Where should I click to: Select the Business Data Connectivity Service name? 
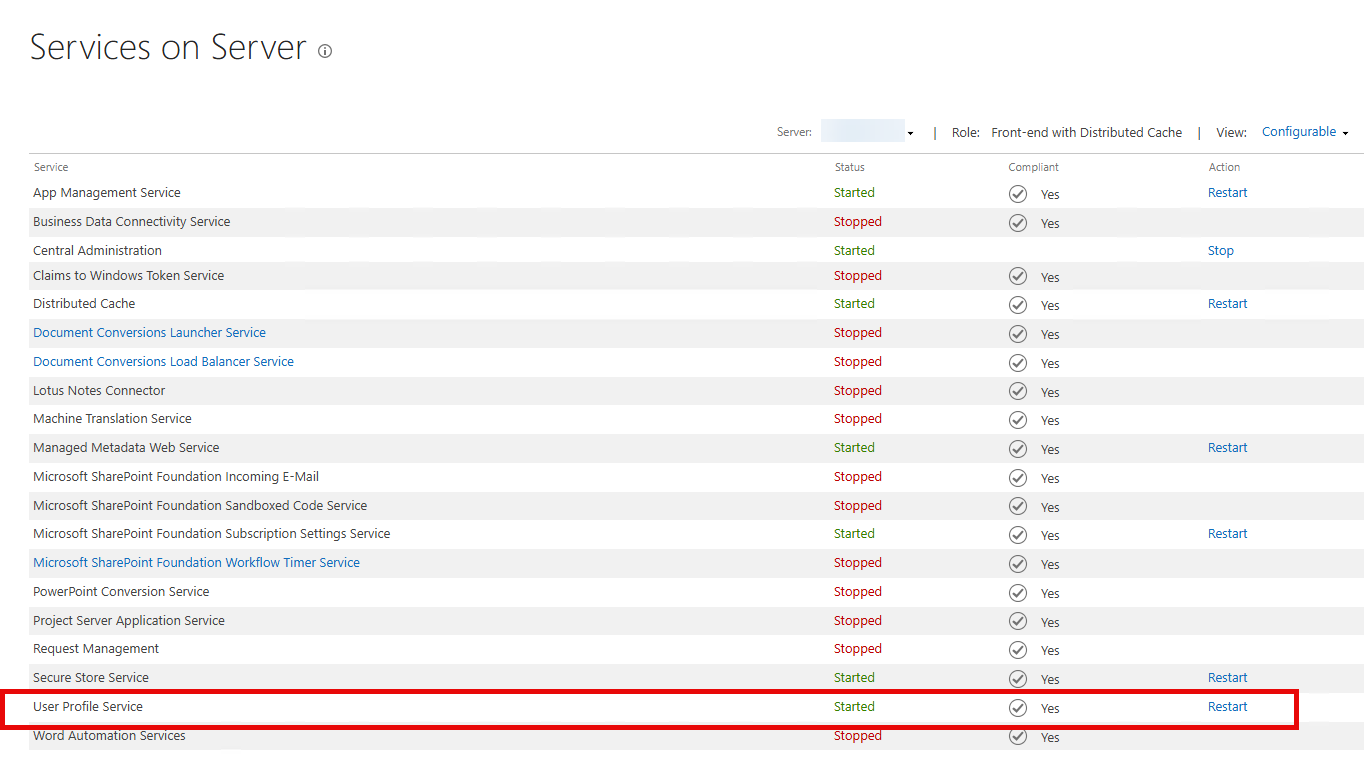tap(131, 222)
